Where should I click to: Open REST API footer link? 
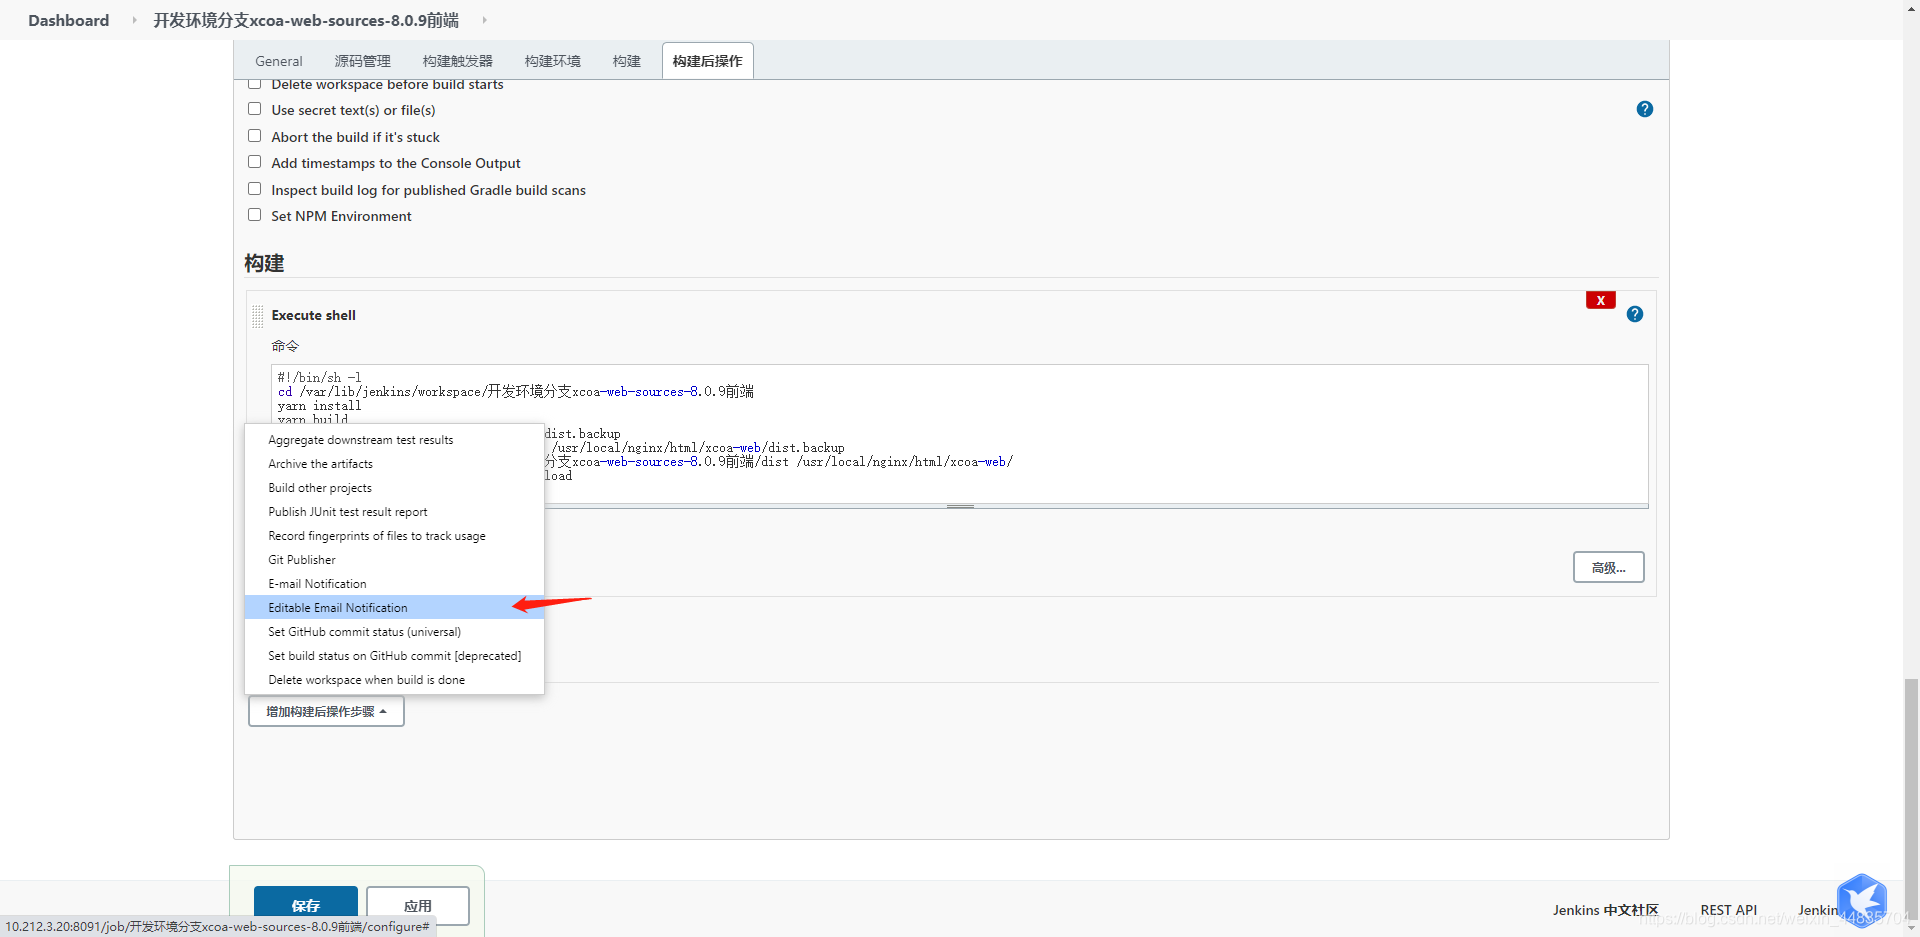[1728, 910]
